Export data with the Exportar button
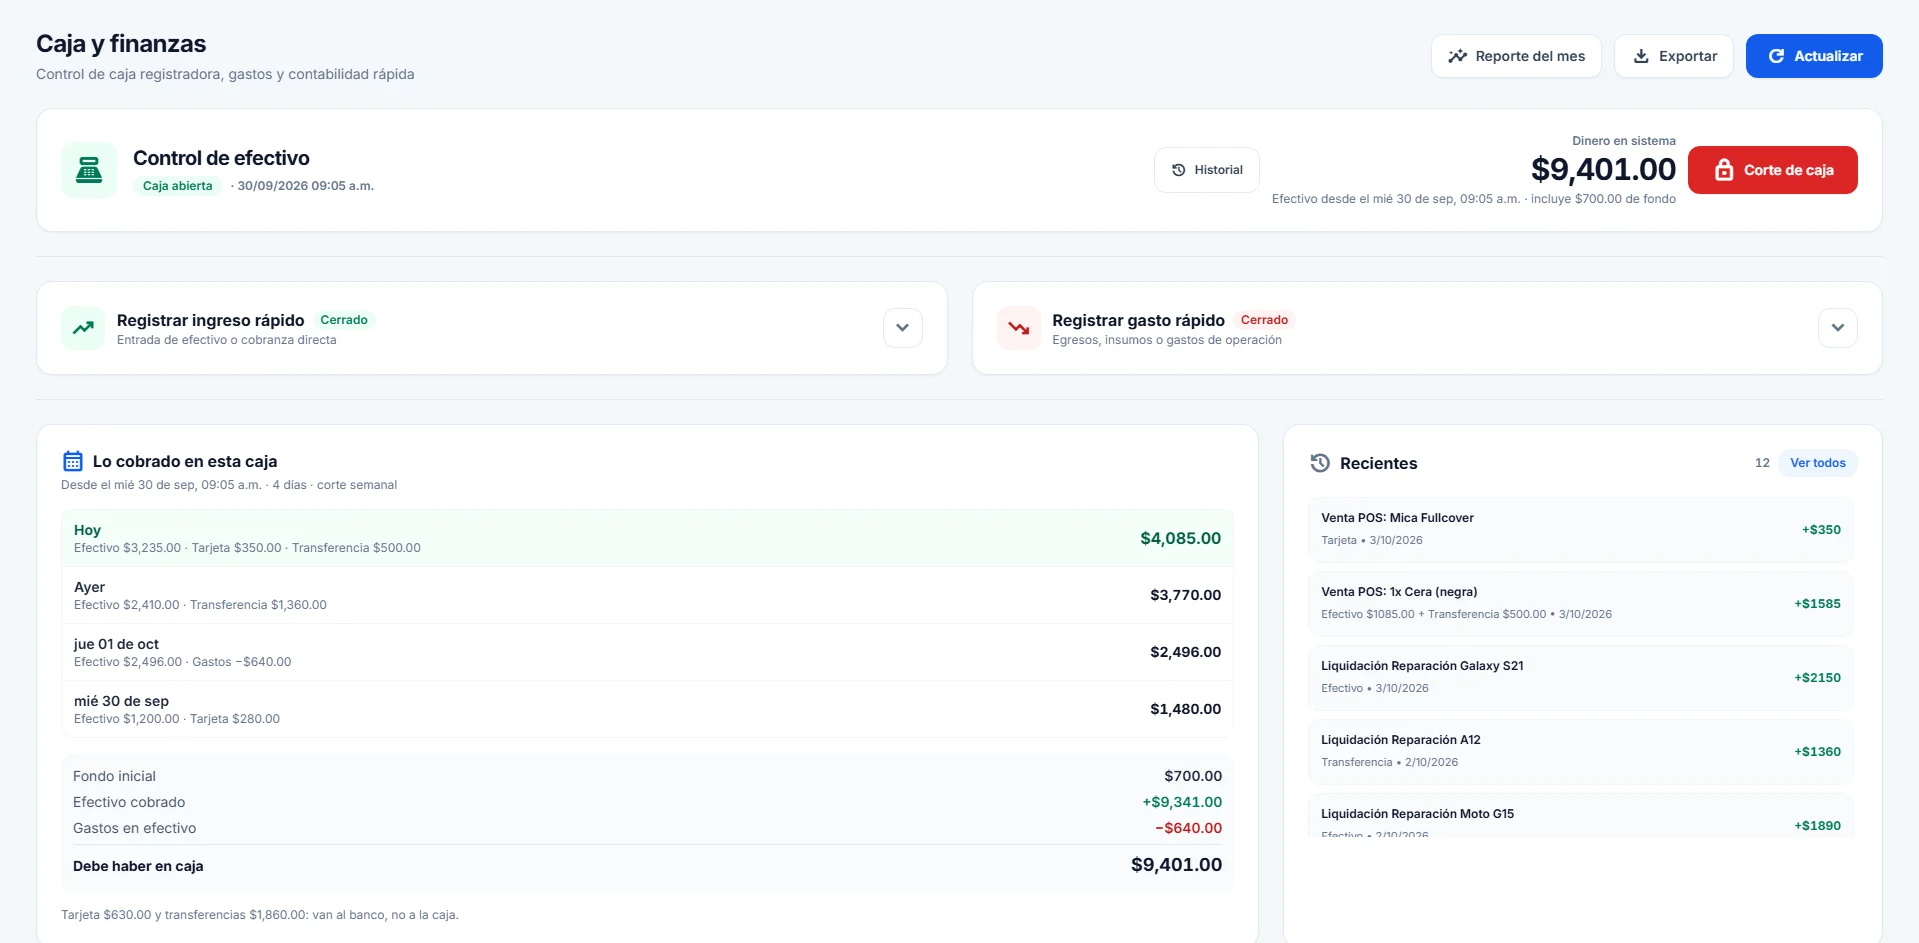 point(1674,56)
